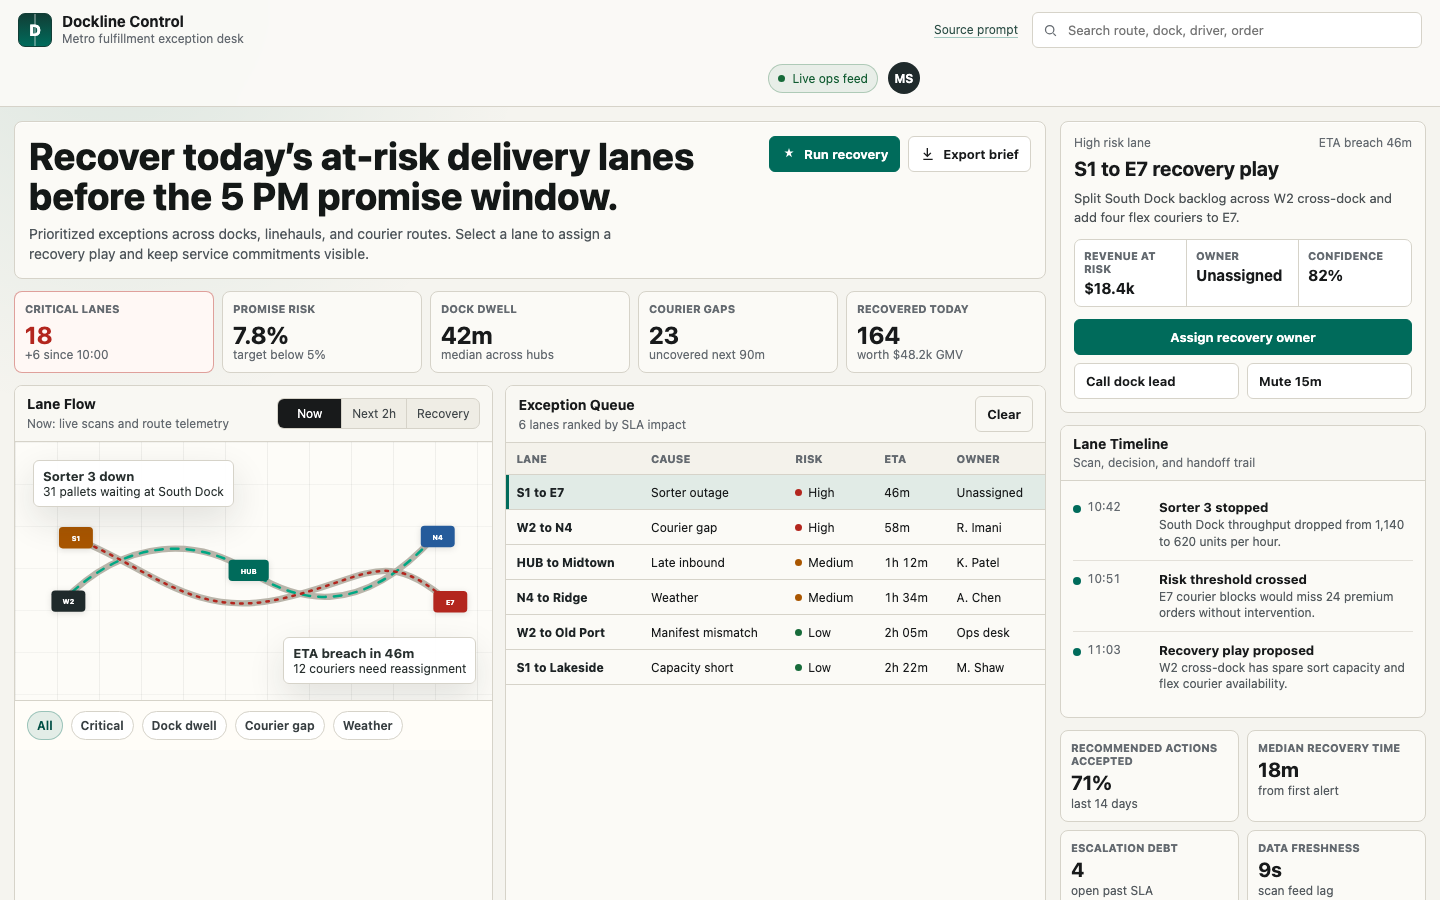Click the Mute 15m button
This screenshot has width=1440, height=900.
coord(1329,381)
